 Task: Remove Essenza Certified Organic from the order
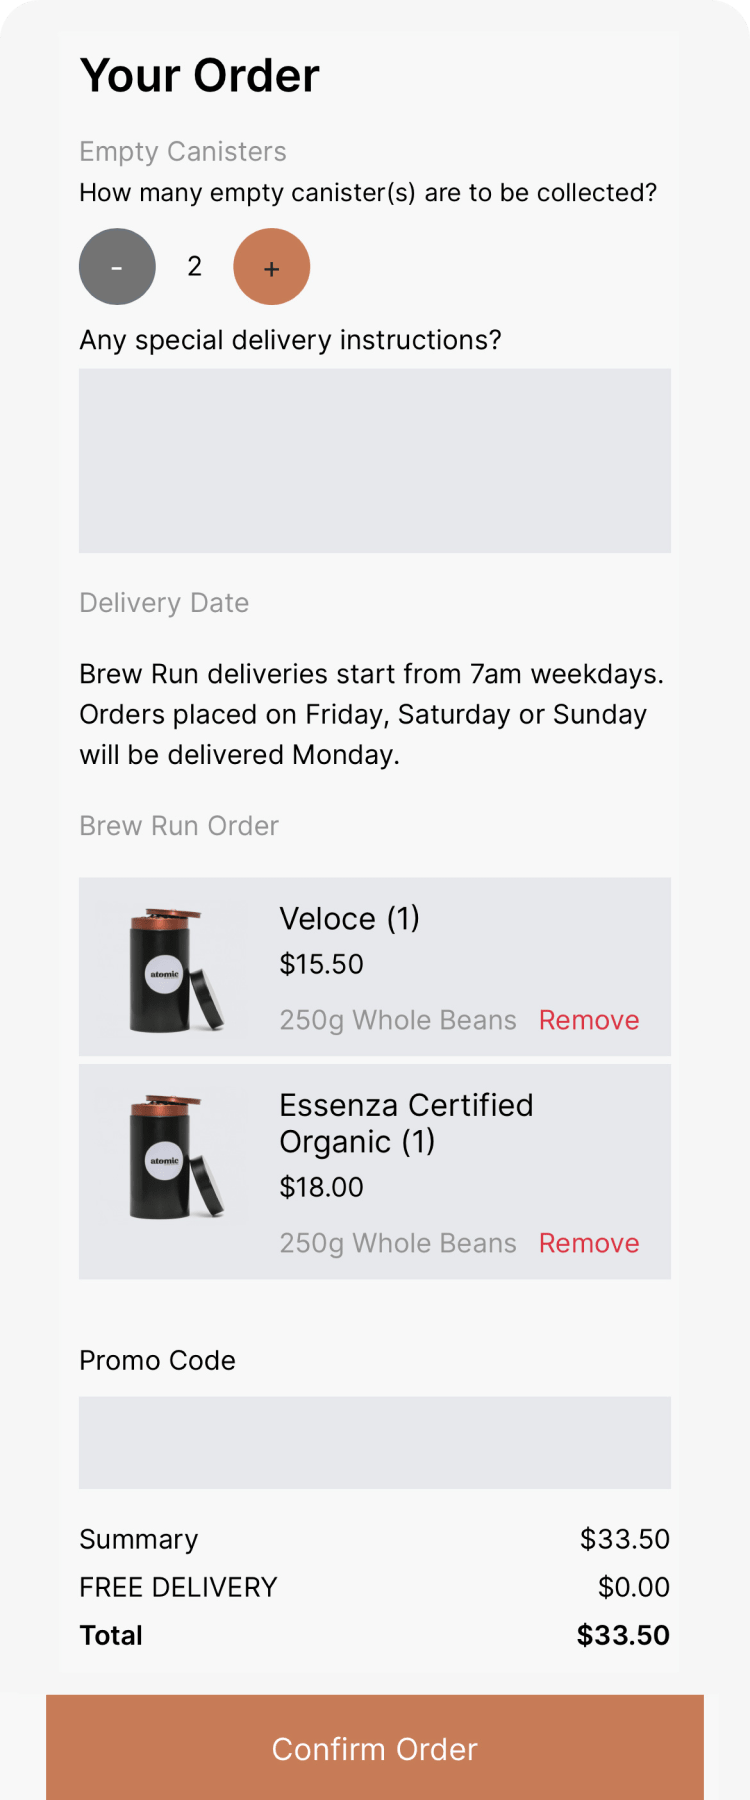[x=589, y=1243]
